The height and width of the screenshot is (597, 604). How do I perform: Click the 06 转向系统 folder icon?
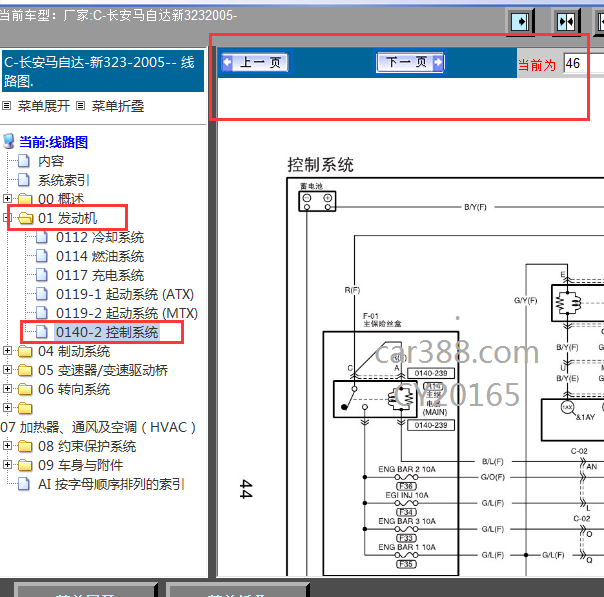tap(25, 389)
